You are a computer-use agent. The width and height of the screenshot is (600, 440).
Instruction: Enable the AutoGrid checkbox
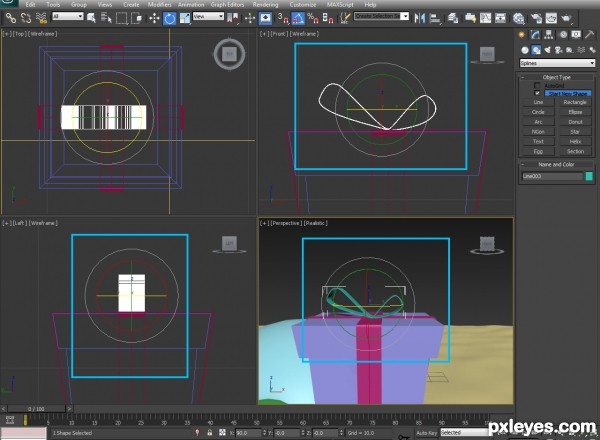[537, 85]
